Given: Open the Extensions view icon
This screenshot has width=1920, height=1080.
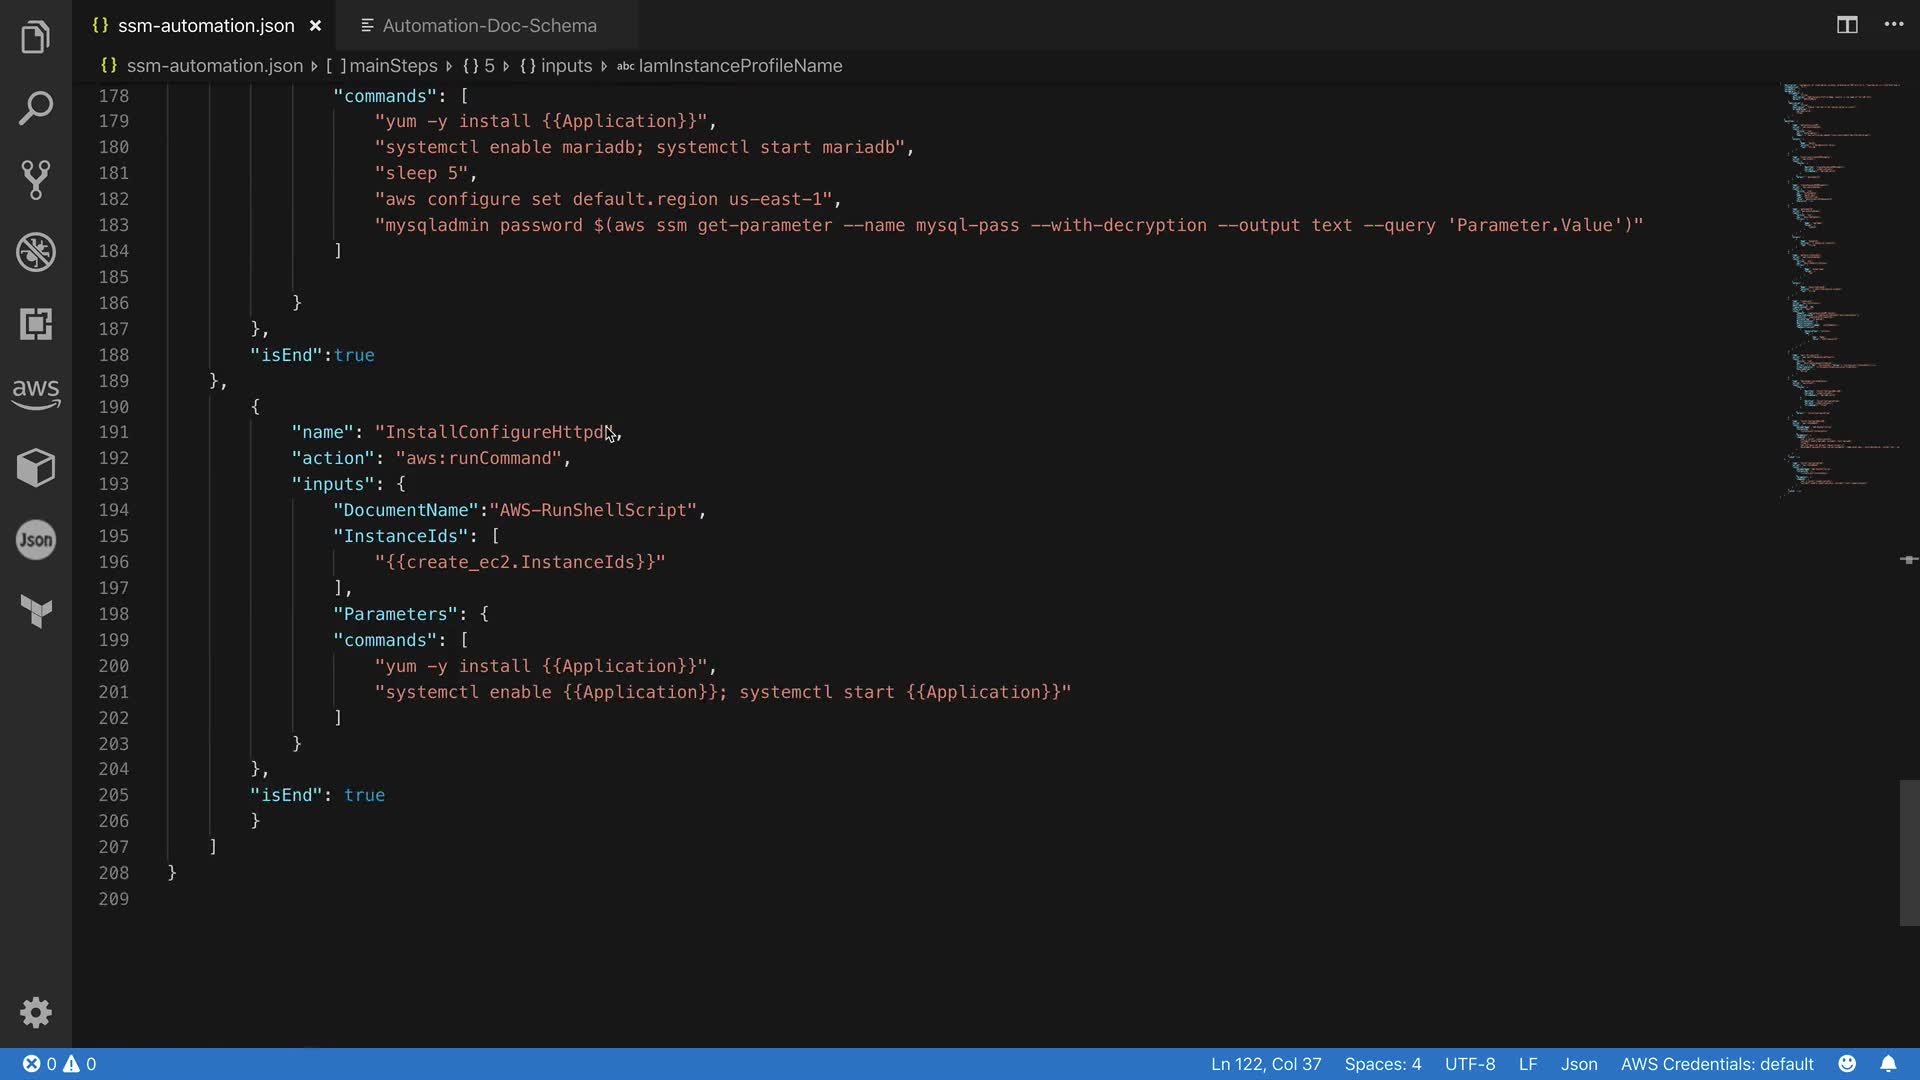Looking at the screenshot, I should click(x=36, y=324).
